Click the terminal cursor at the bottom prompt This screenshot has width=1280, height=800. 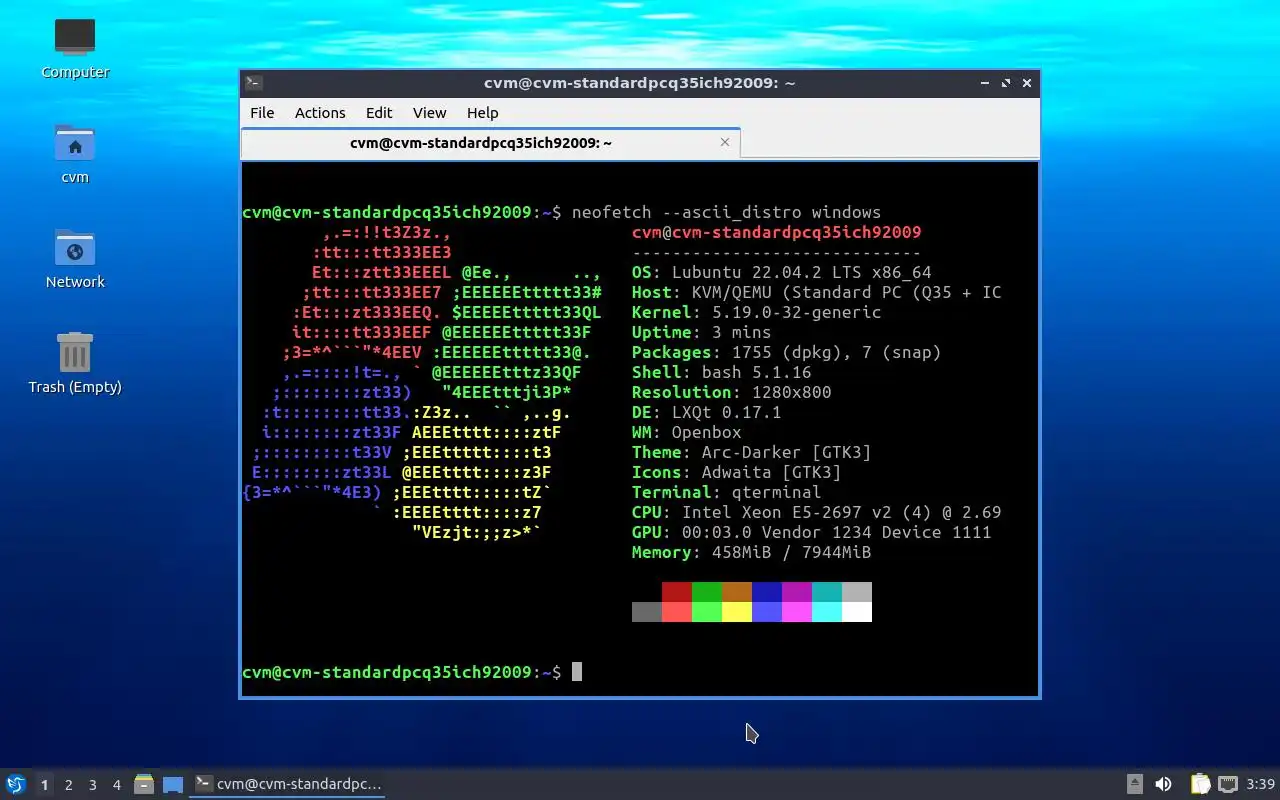(x=577, y=672)
